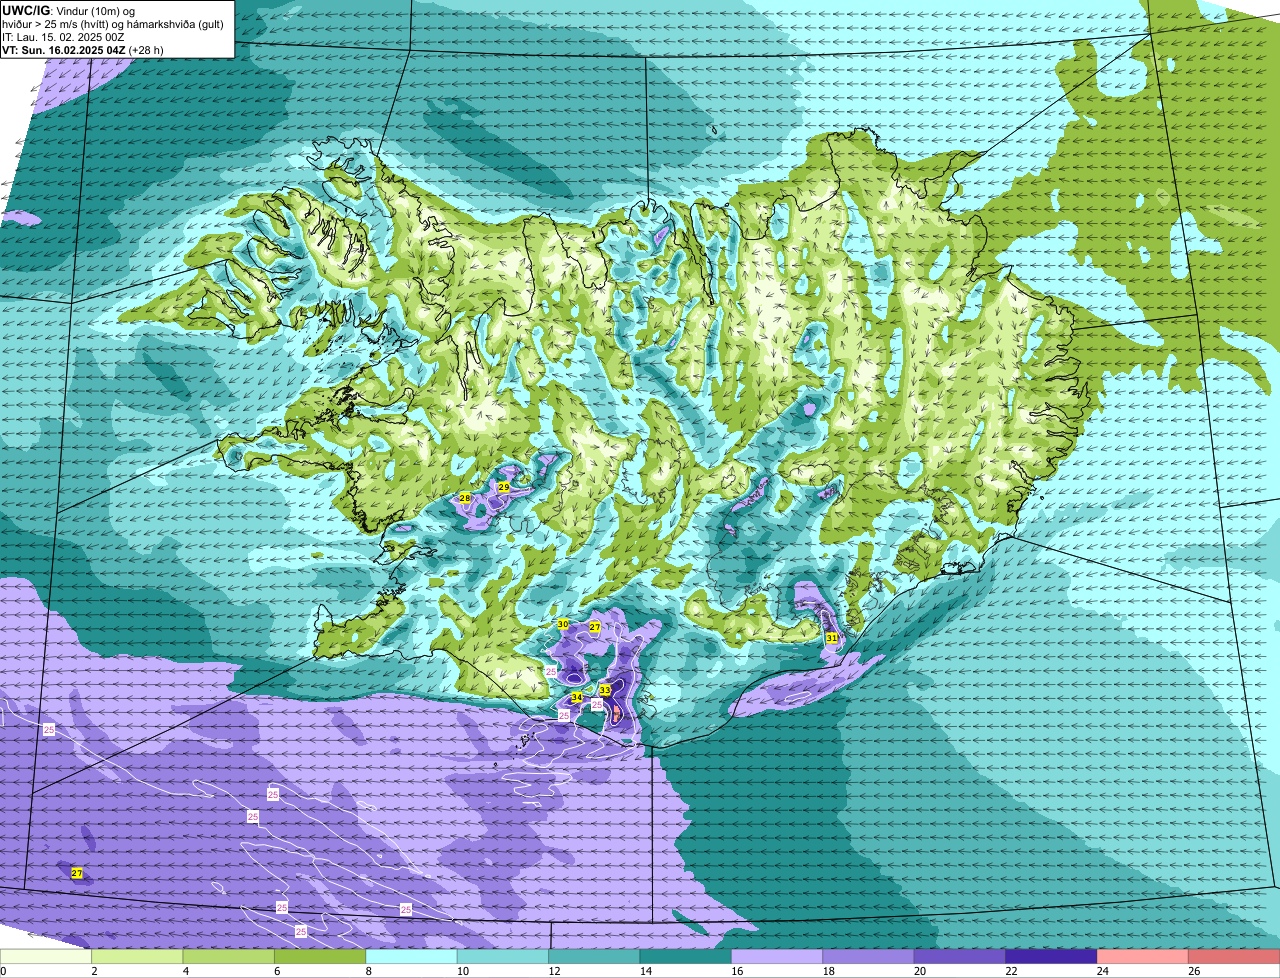Click the 'UWC/IG: Vindur (10m) og' title line
This screenshot has width=1280, height=978.
[x=68, y=10]
